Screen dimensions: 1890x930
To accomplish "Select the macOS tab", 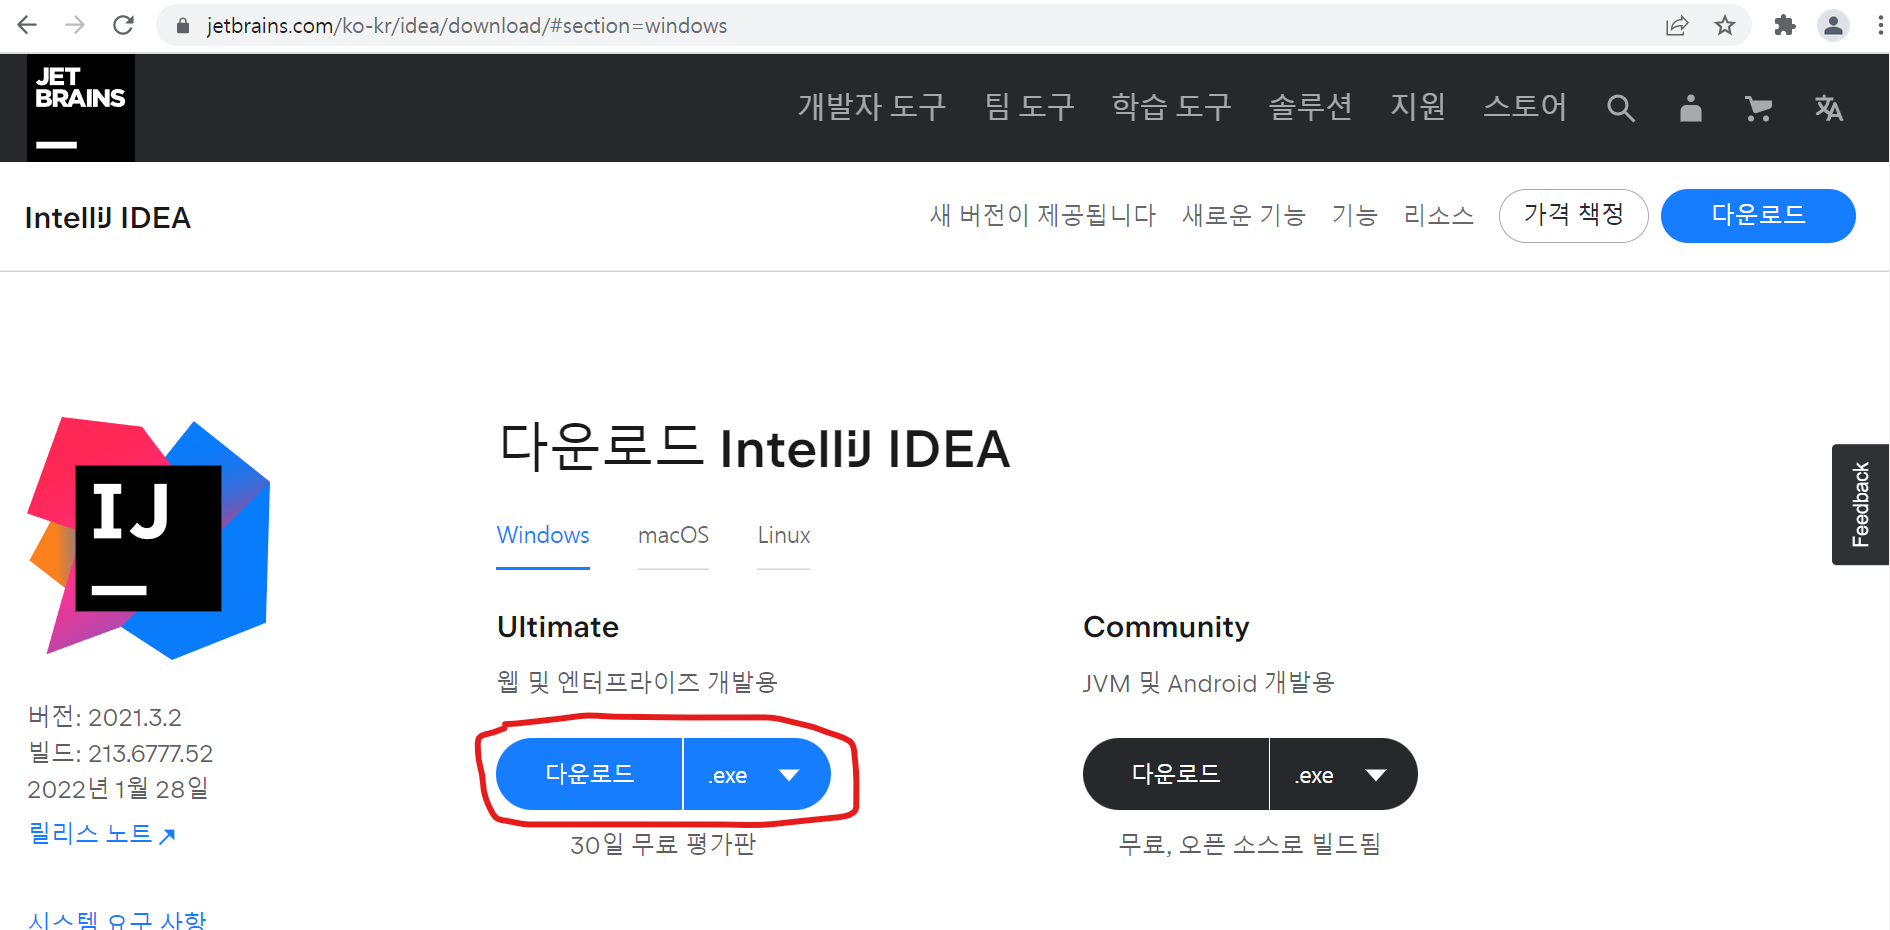I will 673,536.
